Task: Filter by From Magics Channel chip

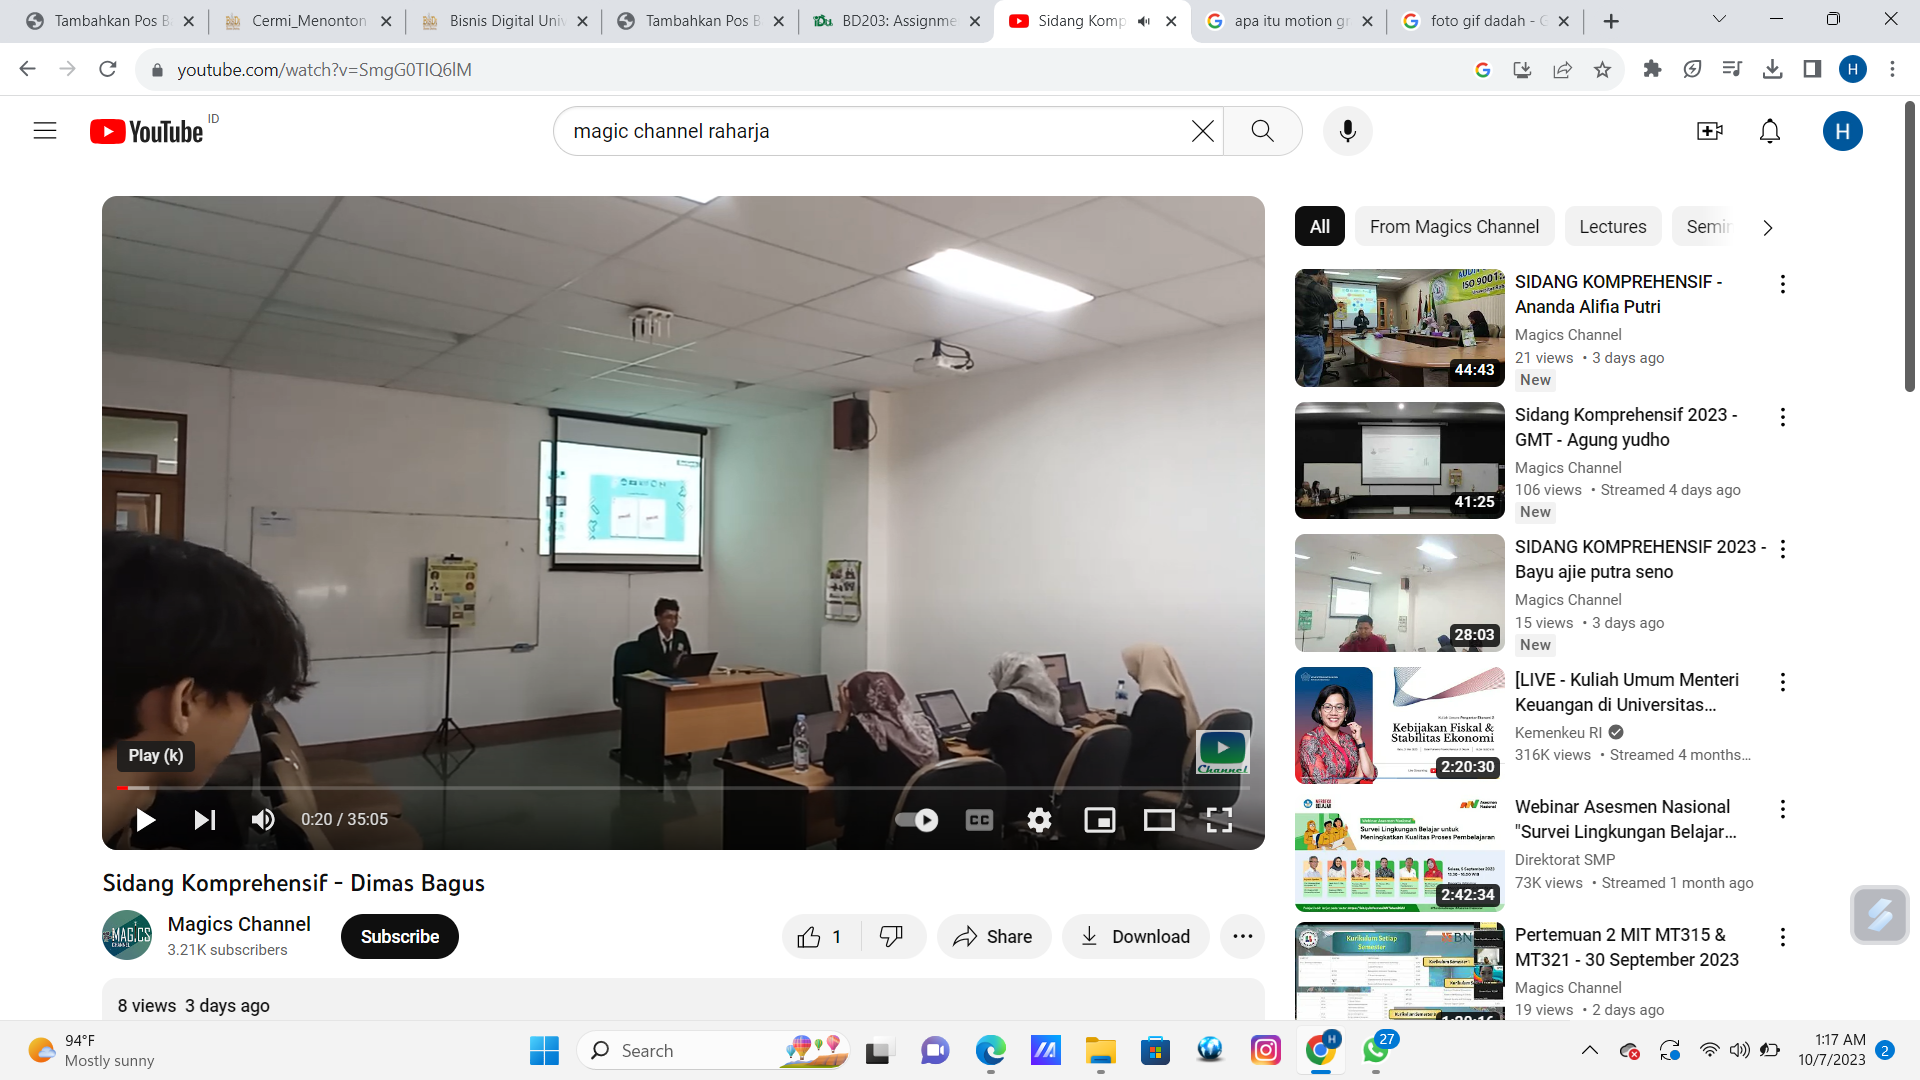Action: (1454, 227)
